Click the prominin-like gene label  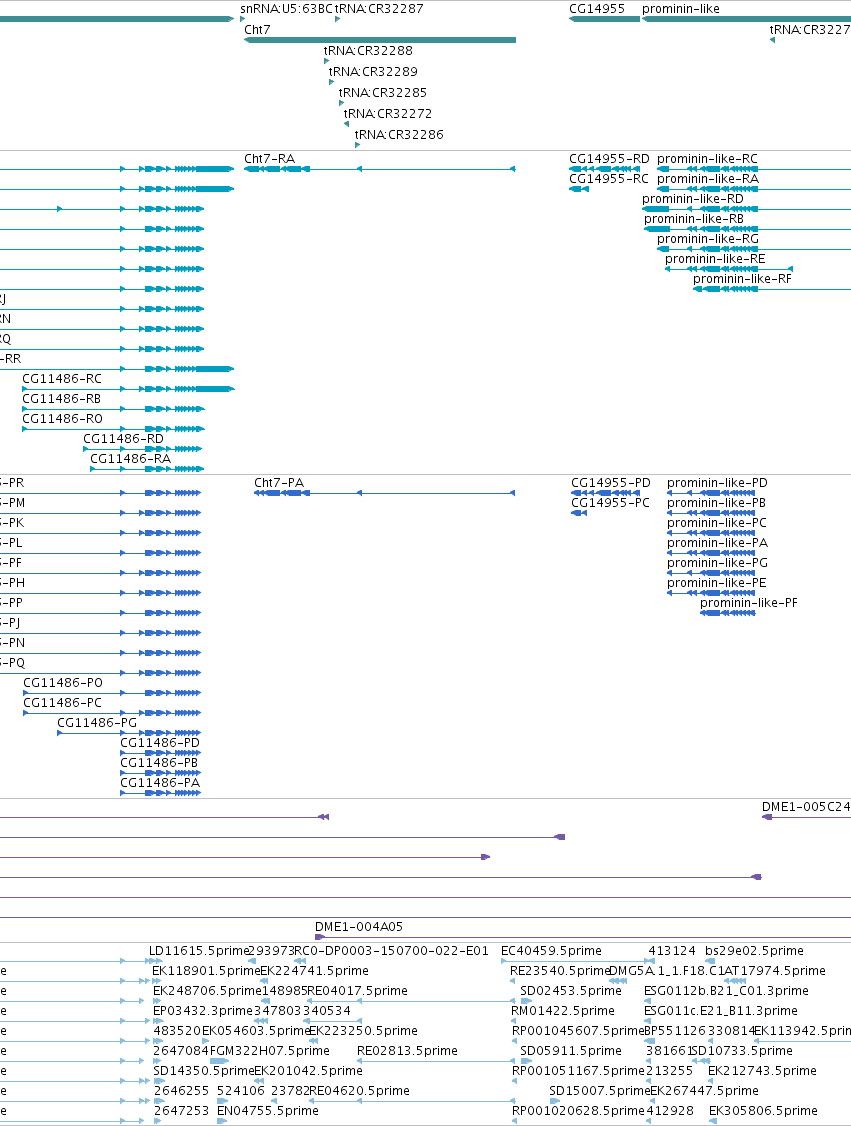point(681,9)
